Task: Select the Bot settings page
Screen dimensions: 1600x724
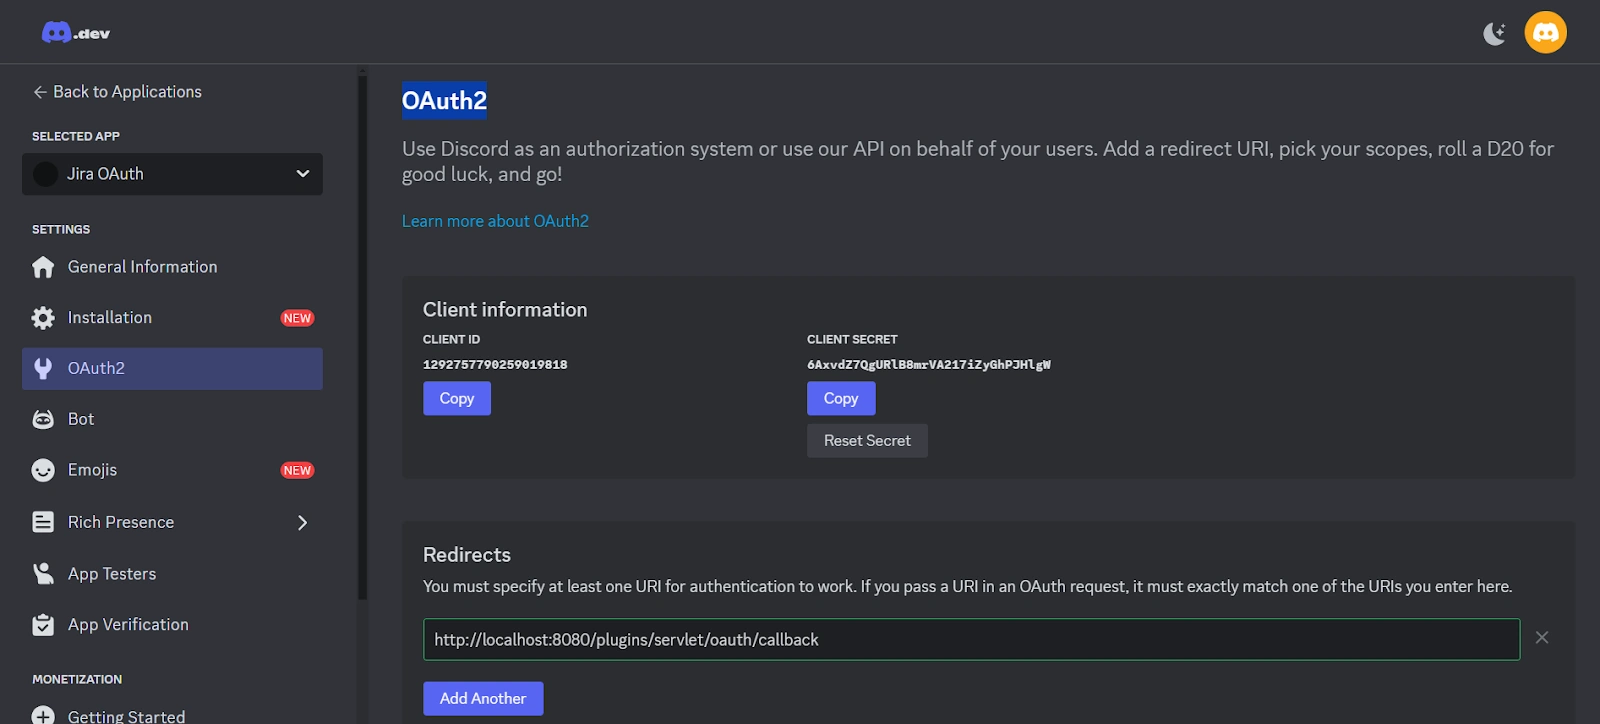Action: 172,419
